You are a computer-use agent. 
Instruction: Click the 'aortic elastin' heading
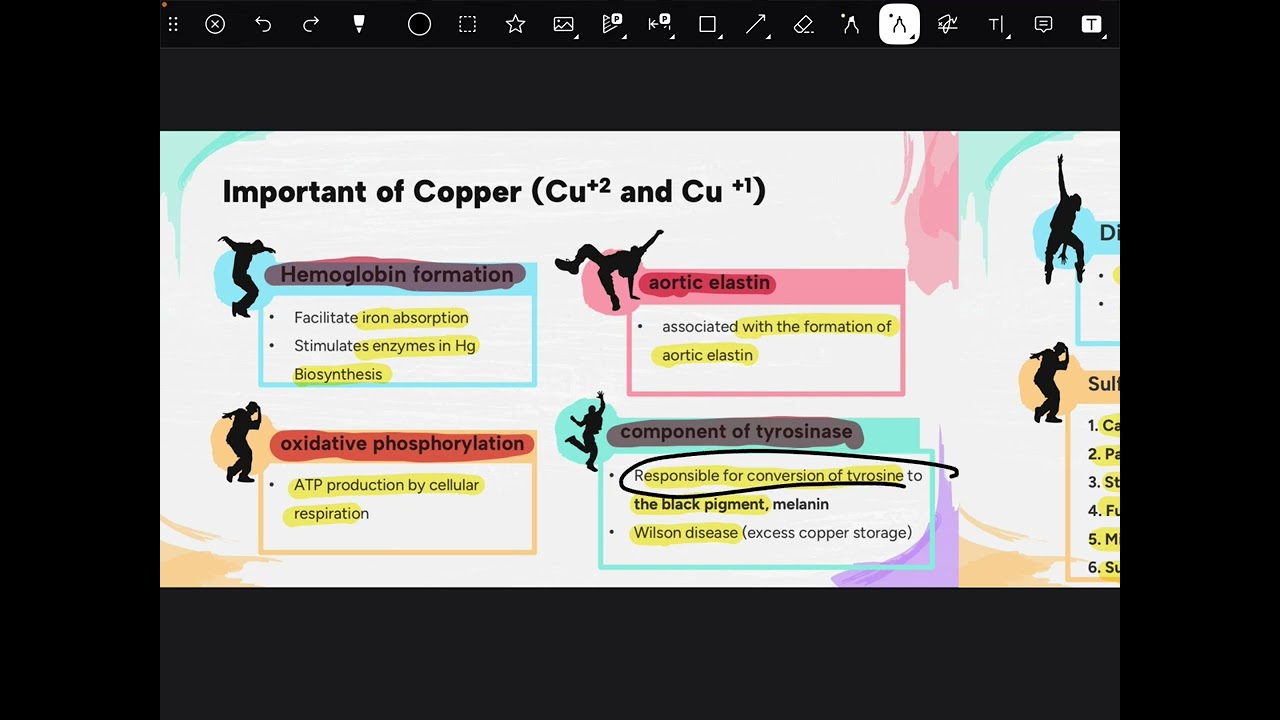pyautogui.click(x=709, y=283)
